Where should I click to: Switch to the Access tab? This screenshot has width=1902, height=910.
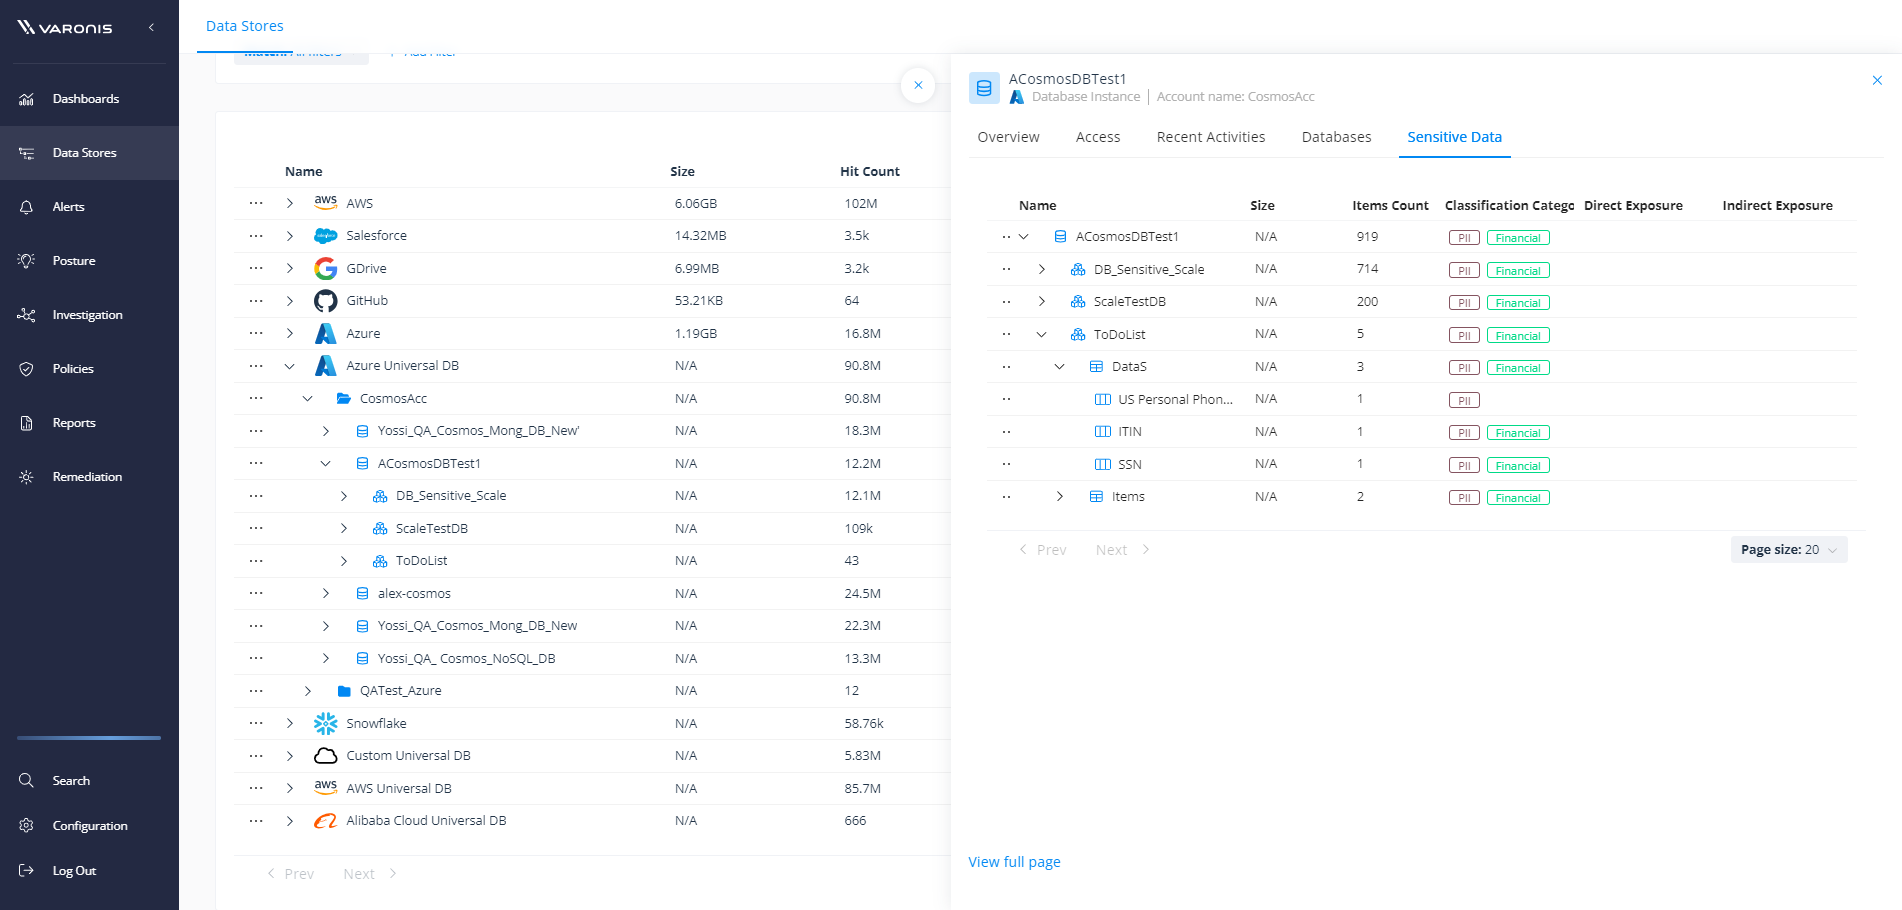(x=1097, y=137)
